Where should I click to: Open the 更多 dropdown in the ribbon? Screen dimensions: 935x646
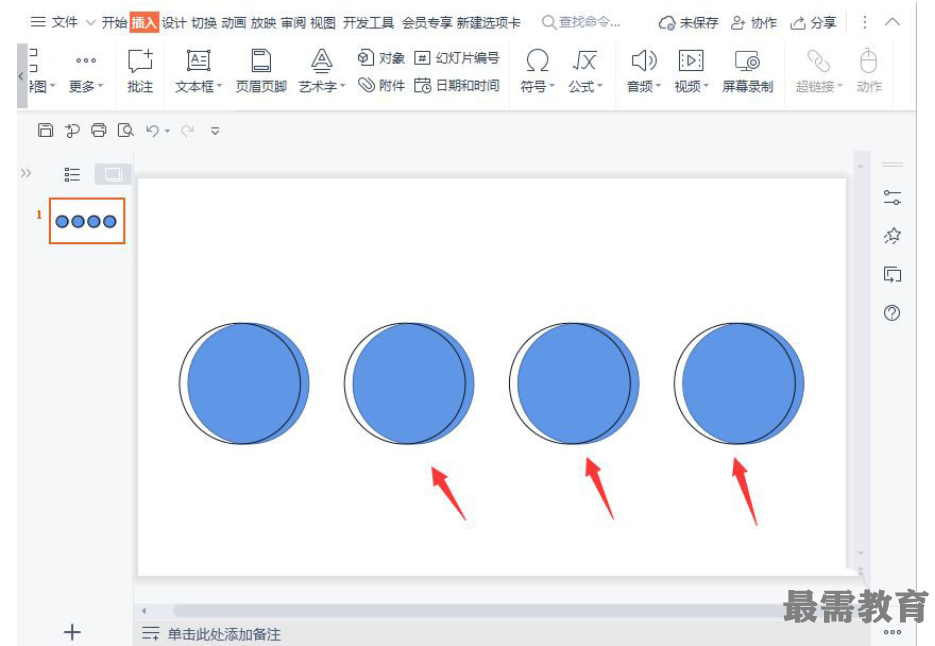(86, 73)
